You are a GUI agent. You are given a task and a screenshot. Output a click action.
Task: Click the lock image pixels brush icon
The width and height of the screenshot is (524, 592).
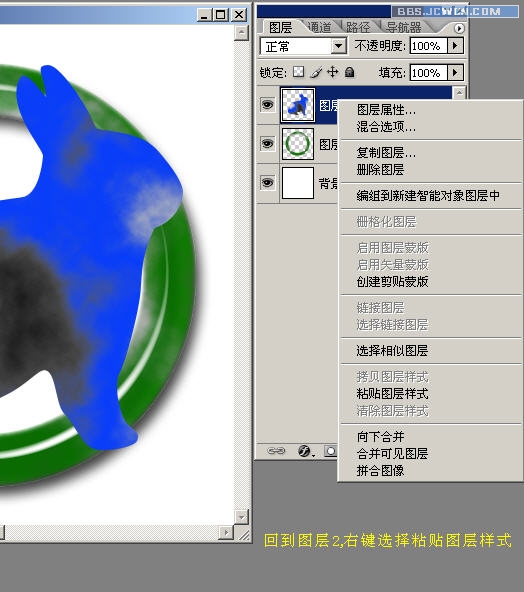(316, 72)
